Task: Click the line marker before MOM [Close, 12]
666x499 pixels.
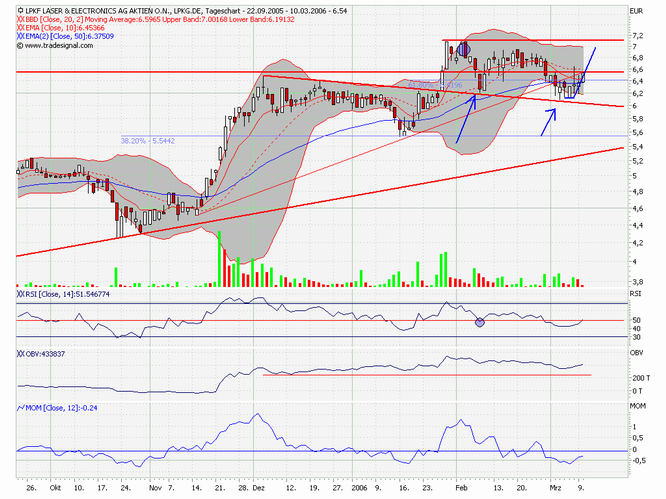Action: click(21, 408)
